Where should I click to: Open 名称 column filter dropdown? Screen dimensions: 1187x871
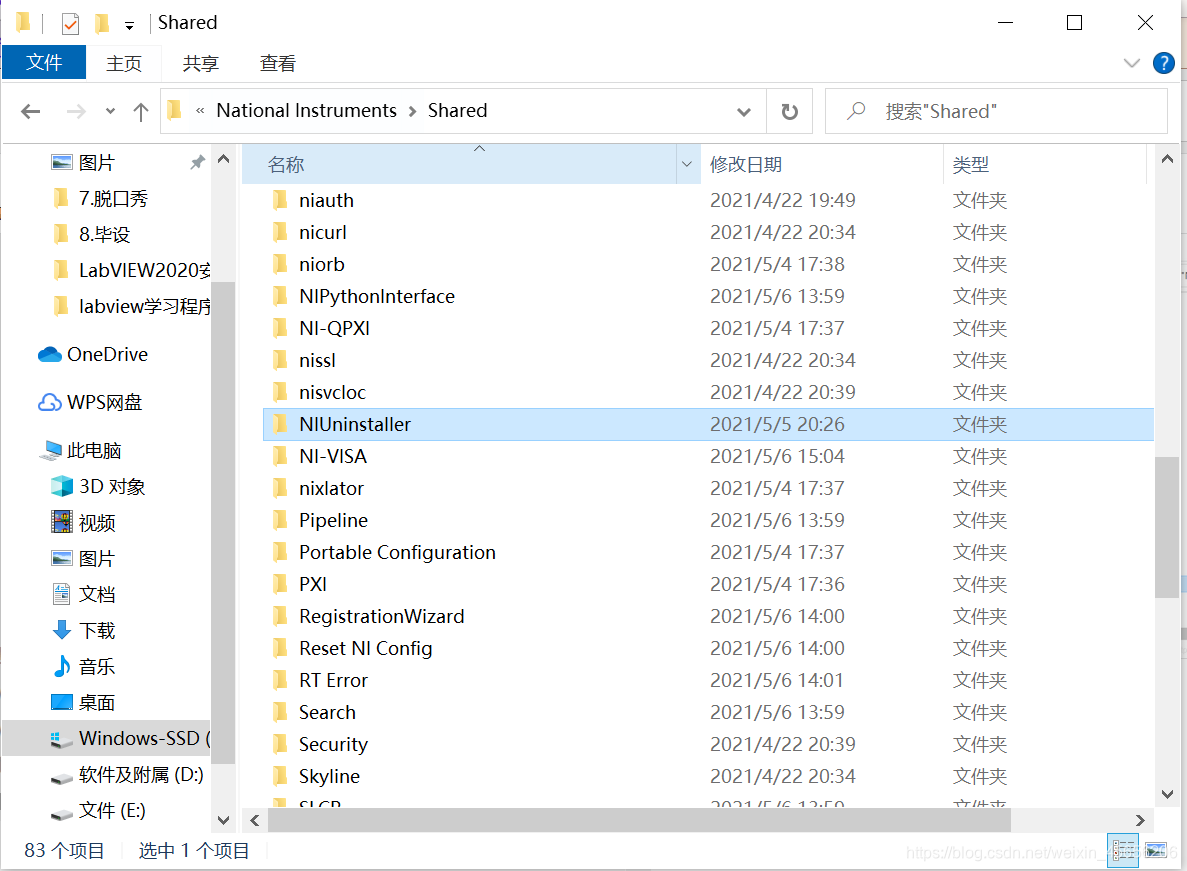pos(687,163)
